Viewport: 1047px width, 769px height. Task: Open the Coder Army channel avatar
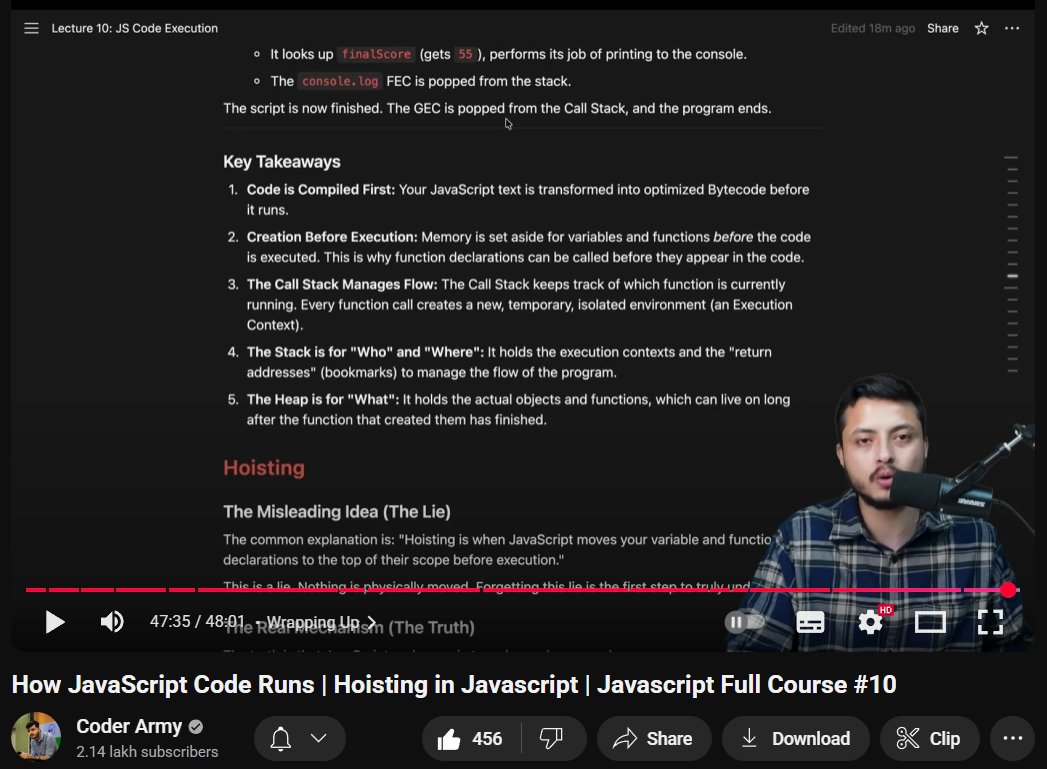36,736
